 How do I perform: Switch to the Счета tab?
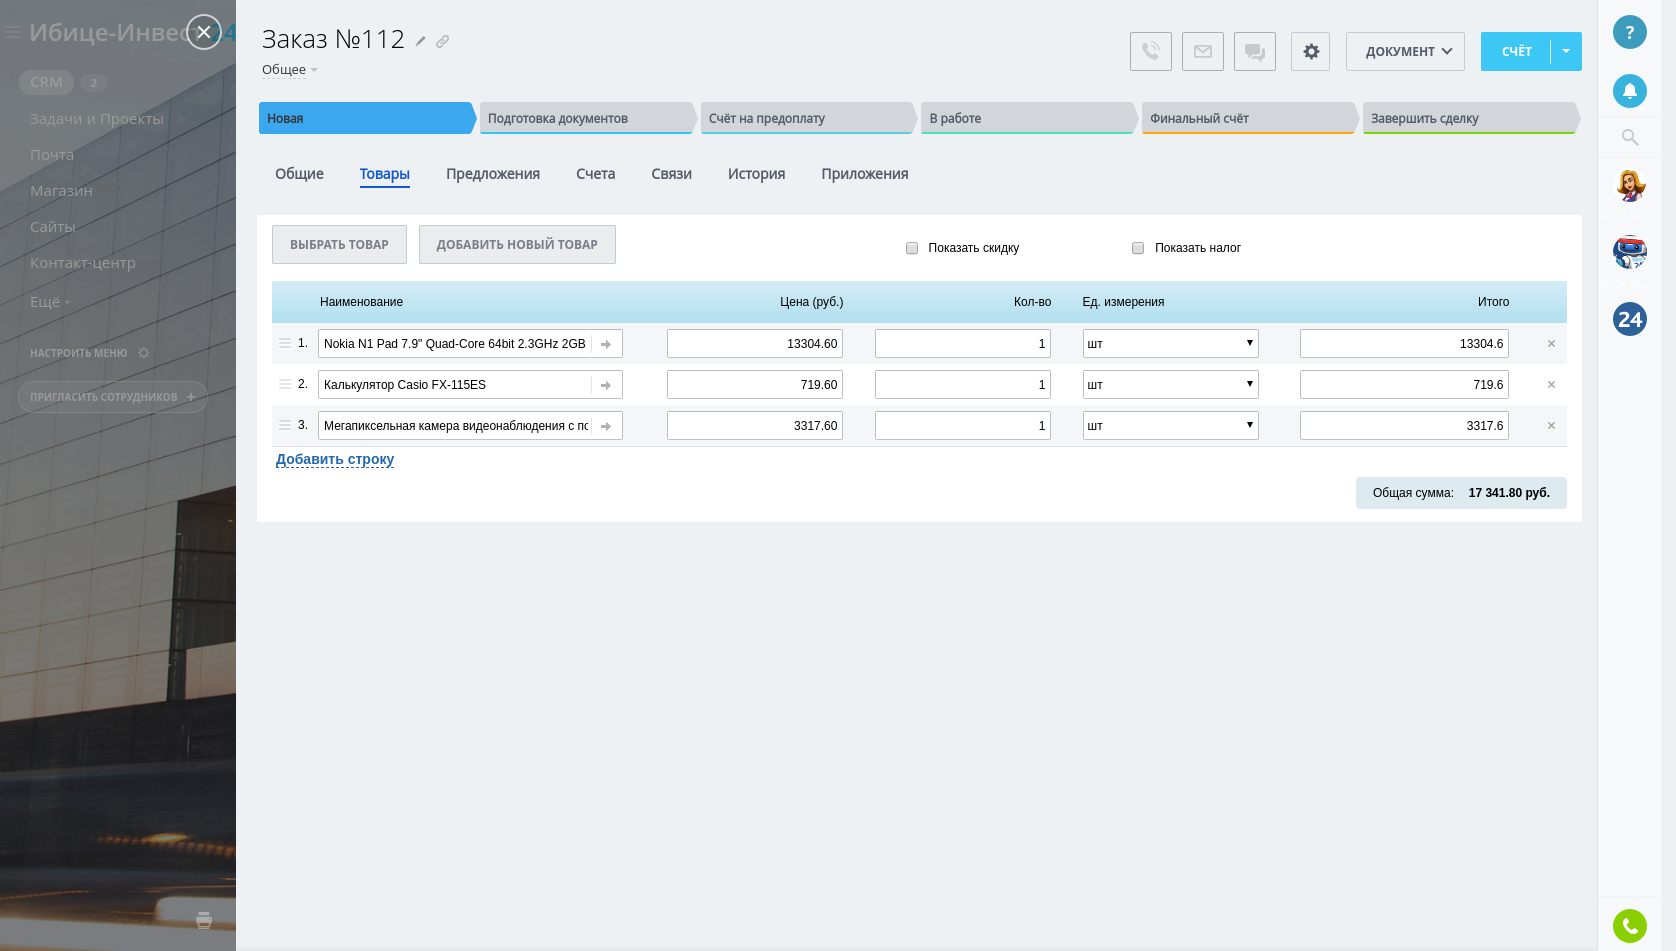[595, 174]
